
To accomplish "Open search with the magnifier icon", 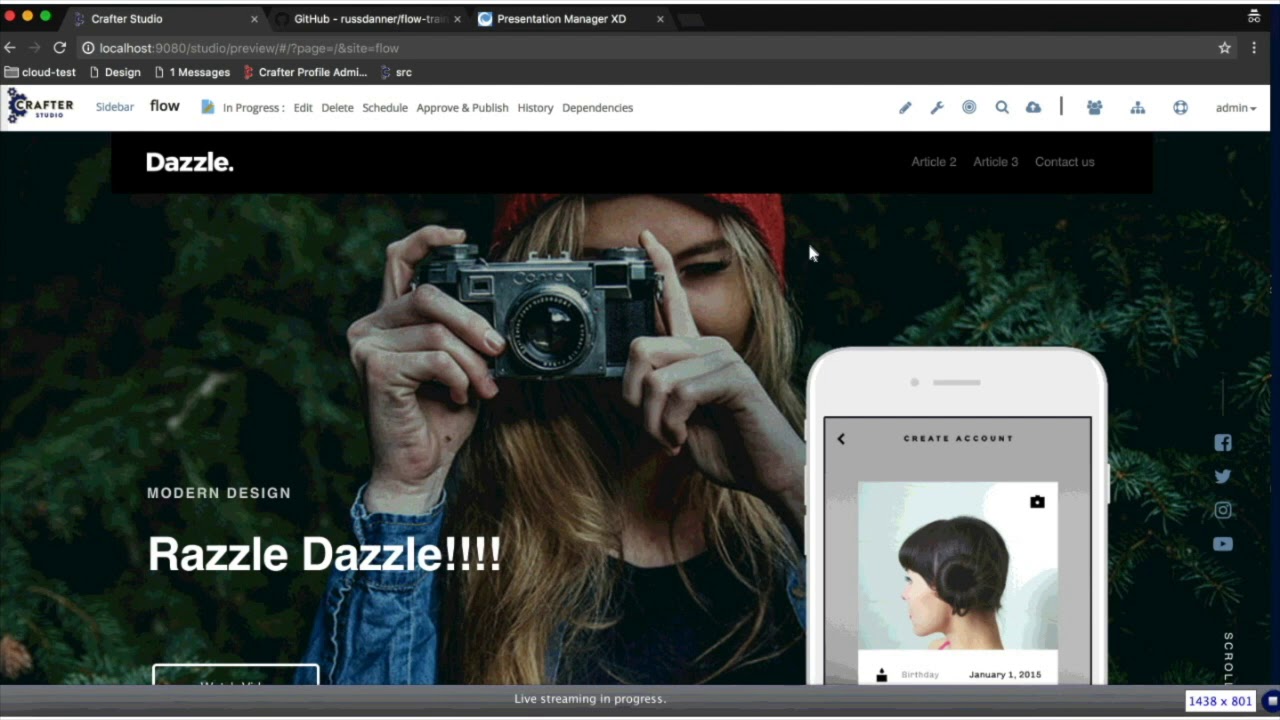I will click(1001, 107).
